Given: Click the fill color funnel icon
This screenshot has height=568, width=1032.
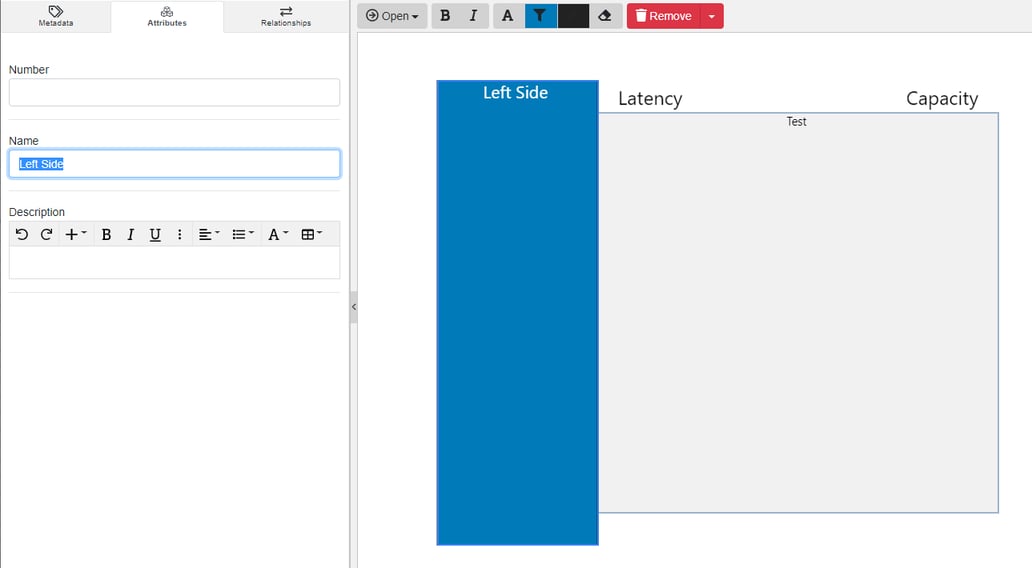Looking at the screenshot, I should click(540, 16).
